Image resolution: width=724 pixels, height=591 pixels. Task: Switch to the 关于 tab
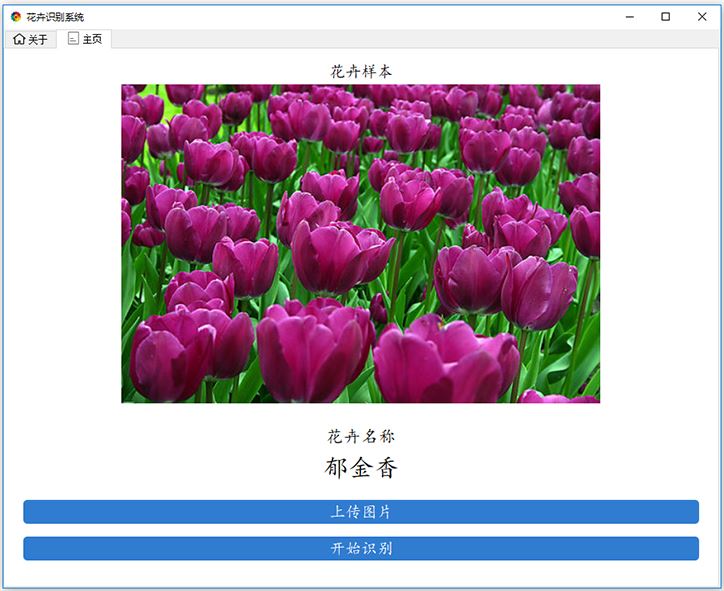(30, 39)
